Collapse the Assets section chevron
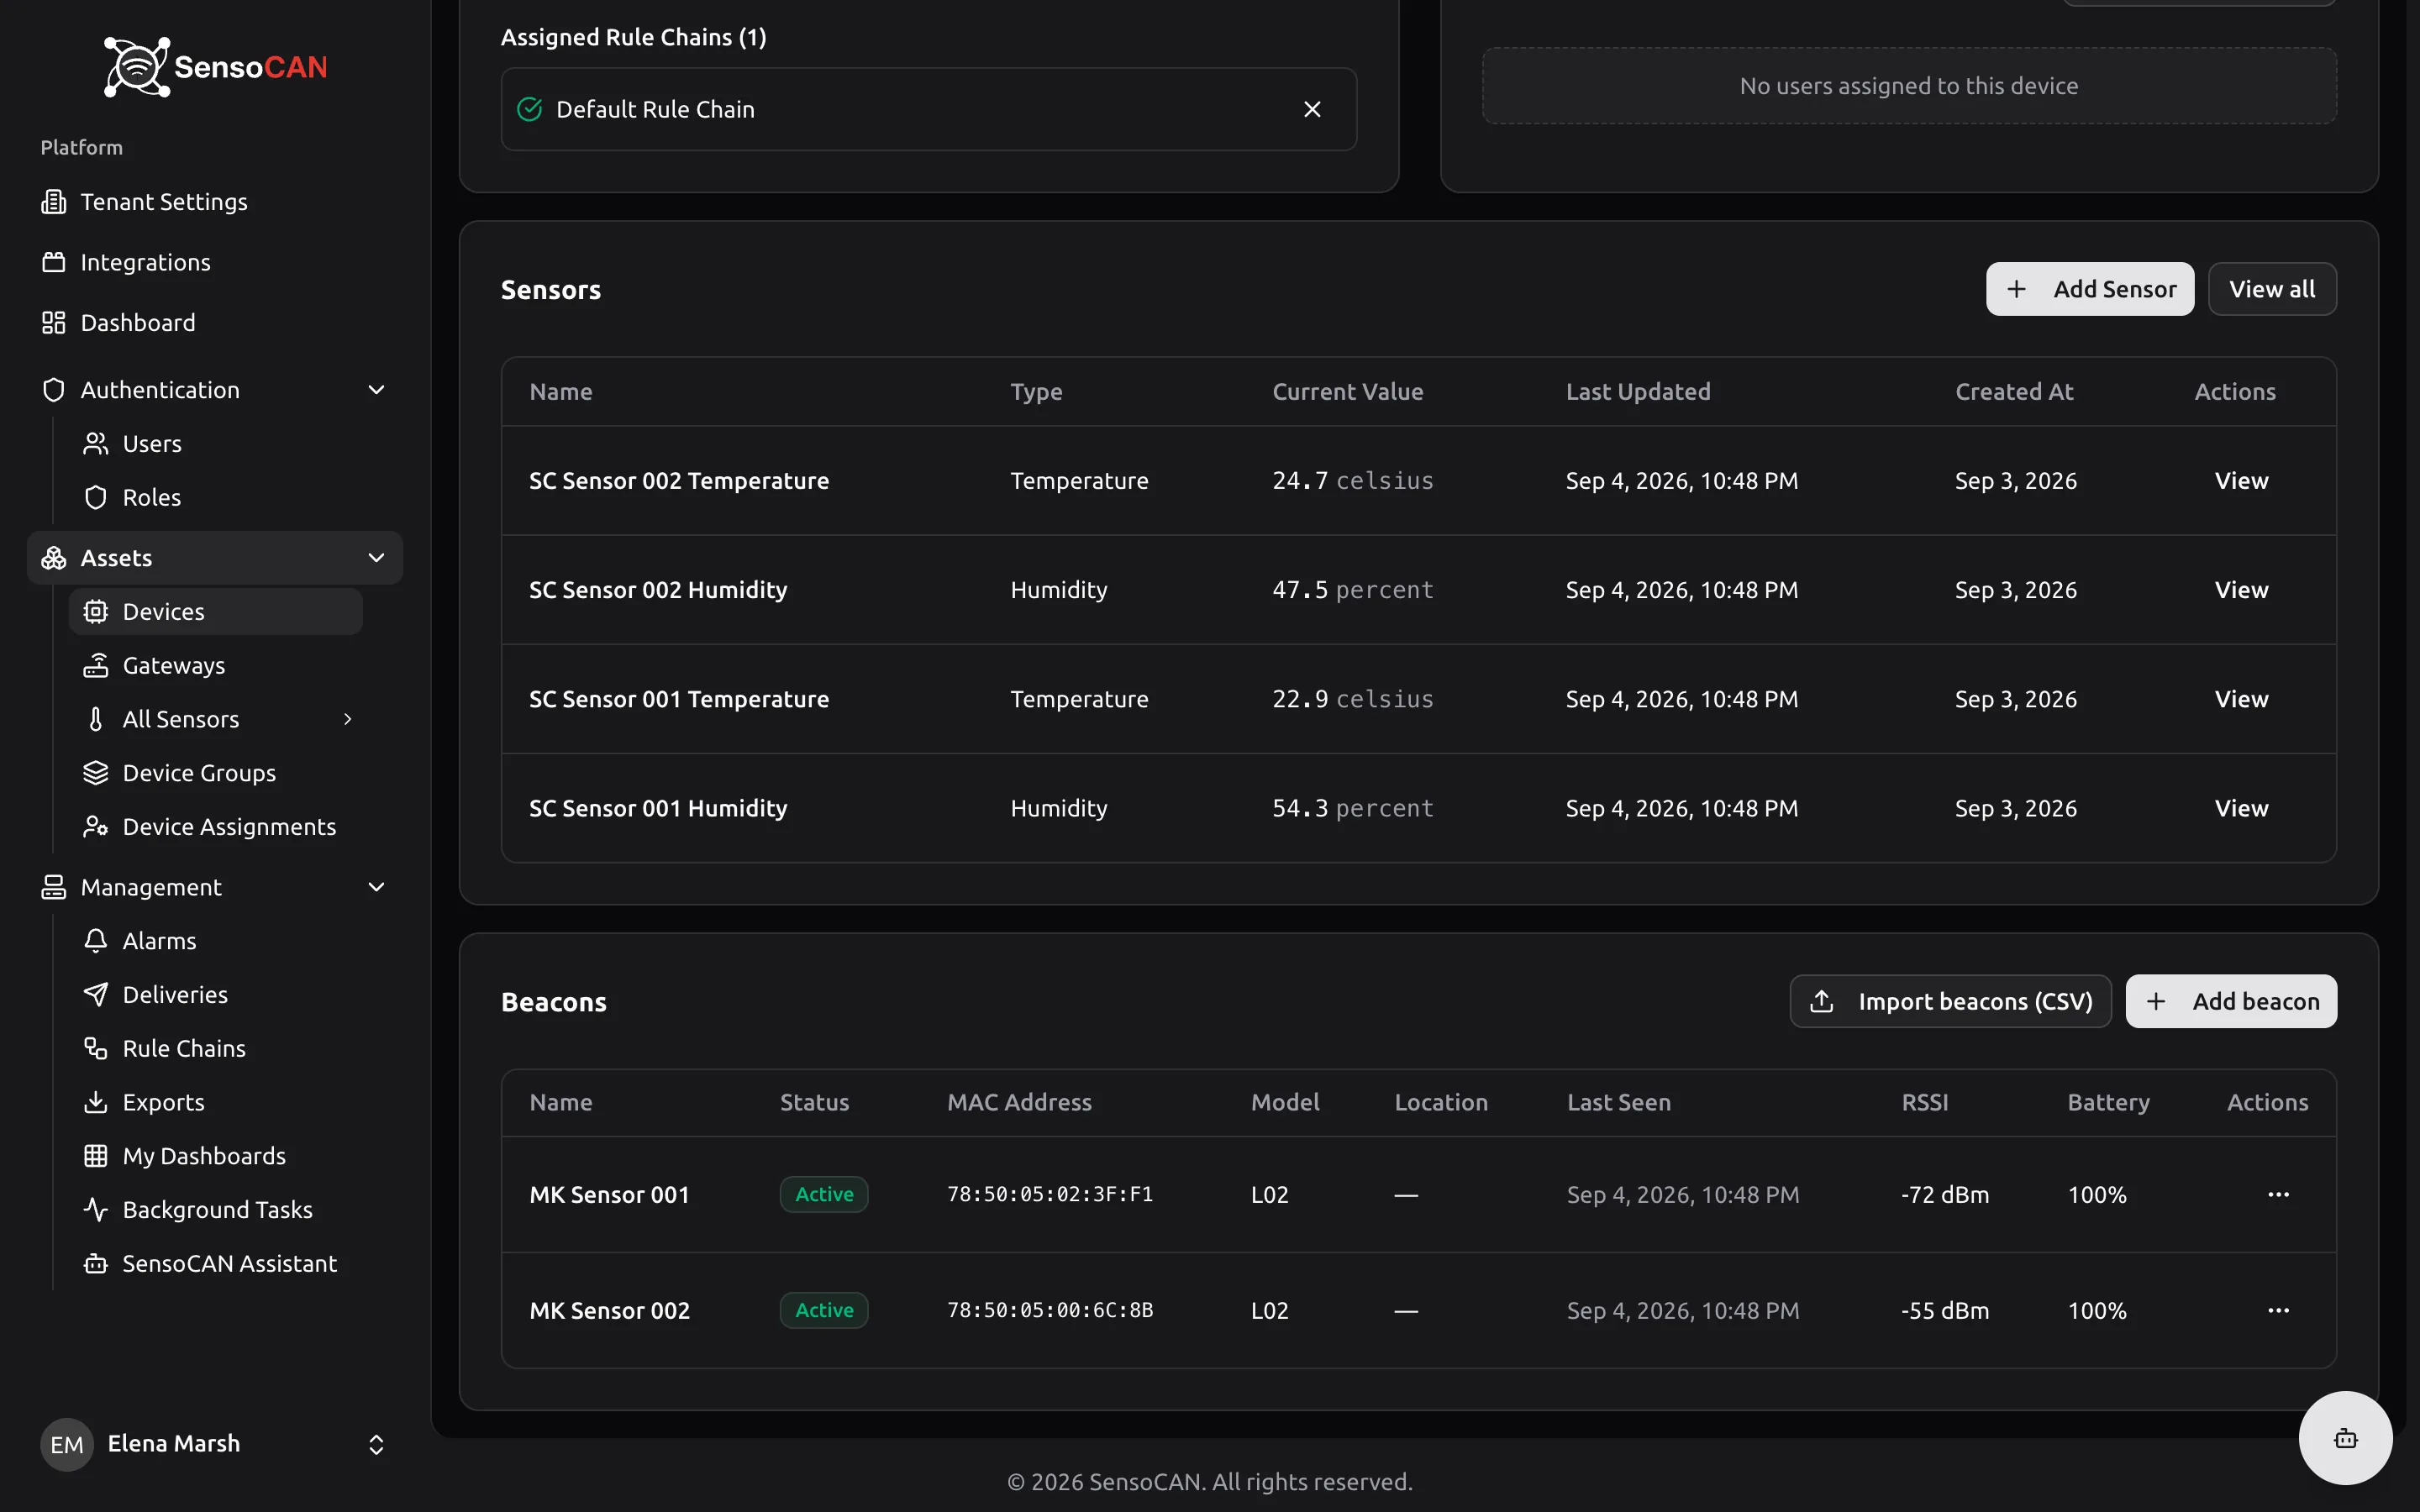 tap(376, 558)
